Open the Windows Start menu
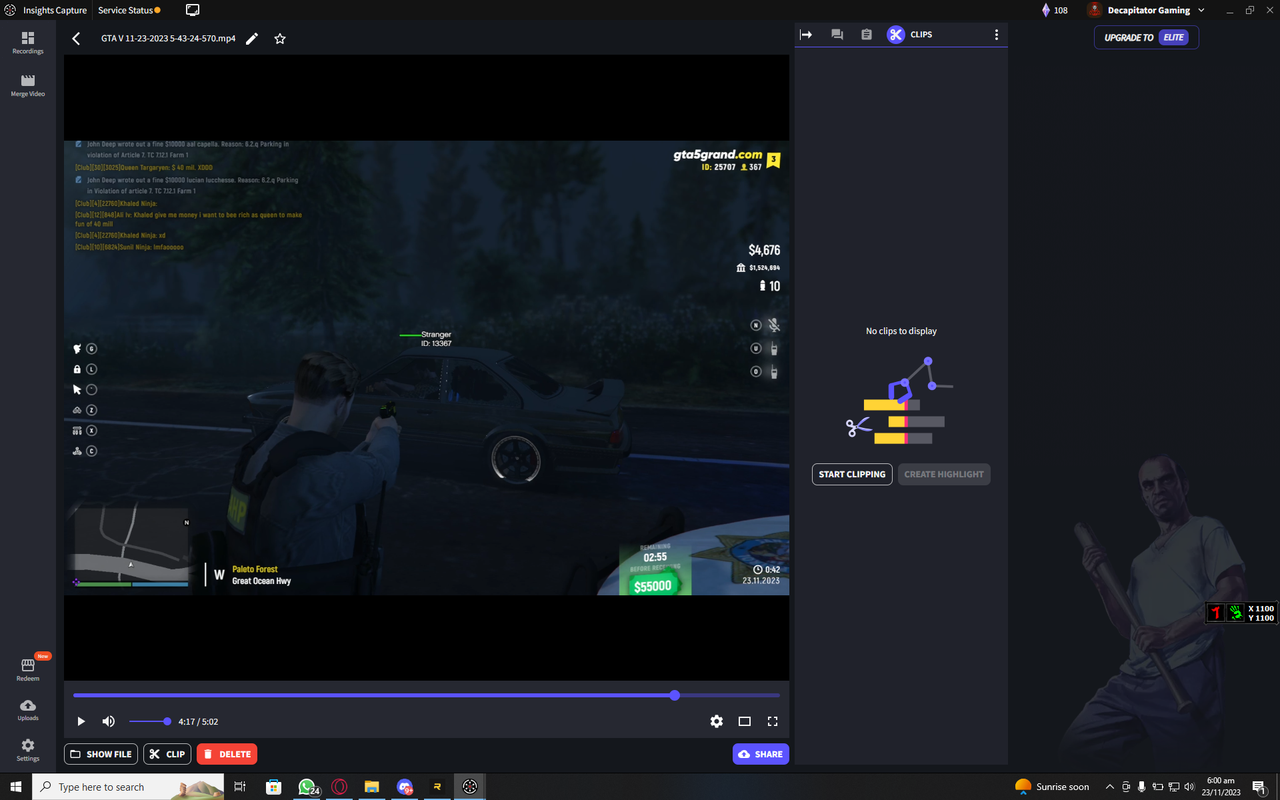1280x800 pixels. pos(16,787)
